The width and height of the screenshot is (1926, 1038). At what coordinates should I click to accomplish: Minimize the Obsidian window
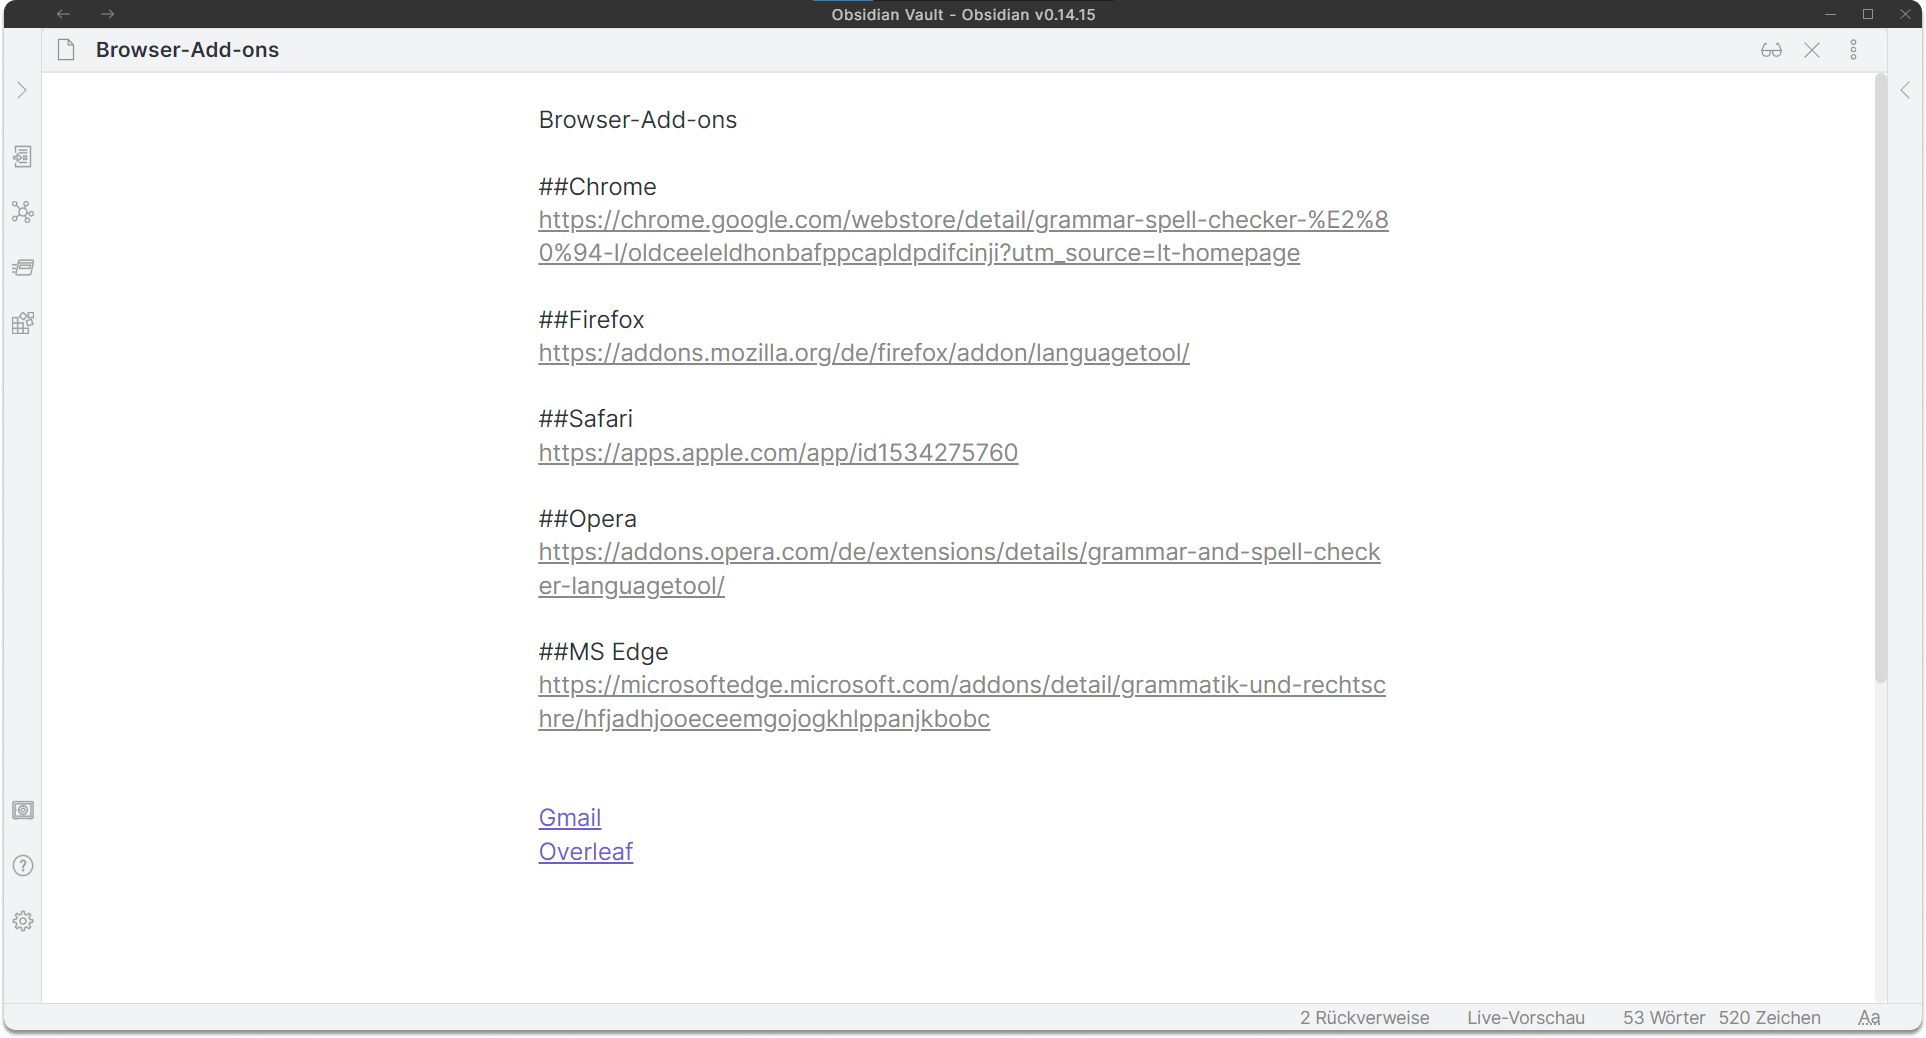point(1830,14)
